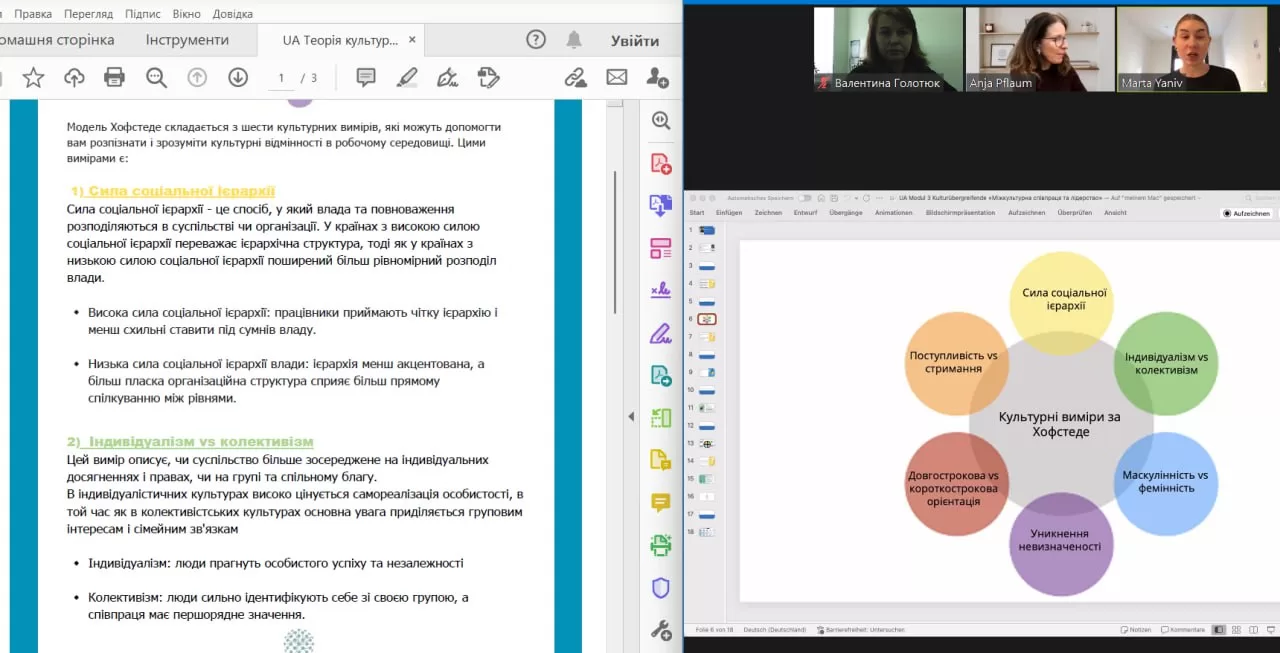
Task: Open the Fill & Sign pen sidebar tool
Action: (x=660, y=333)
